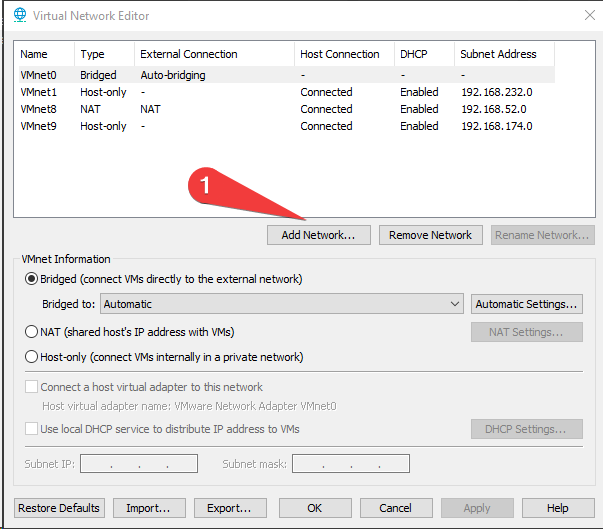Click subnet address 192.168.174.0

click(x=497, y=126)
